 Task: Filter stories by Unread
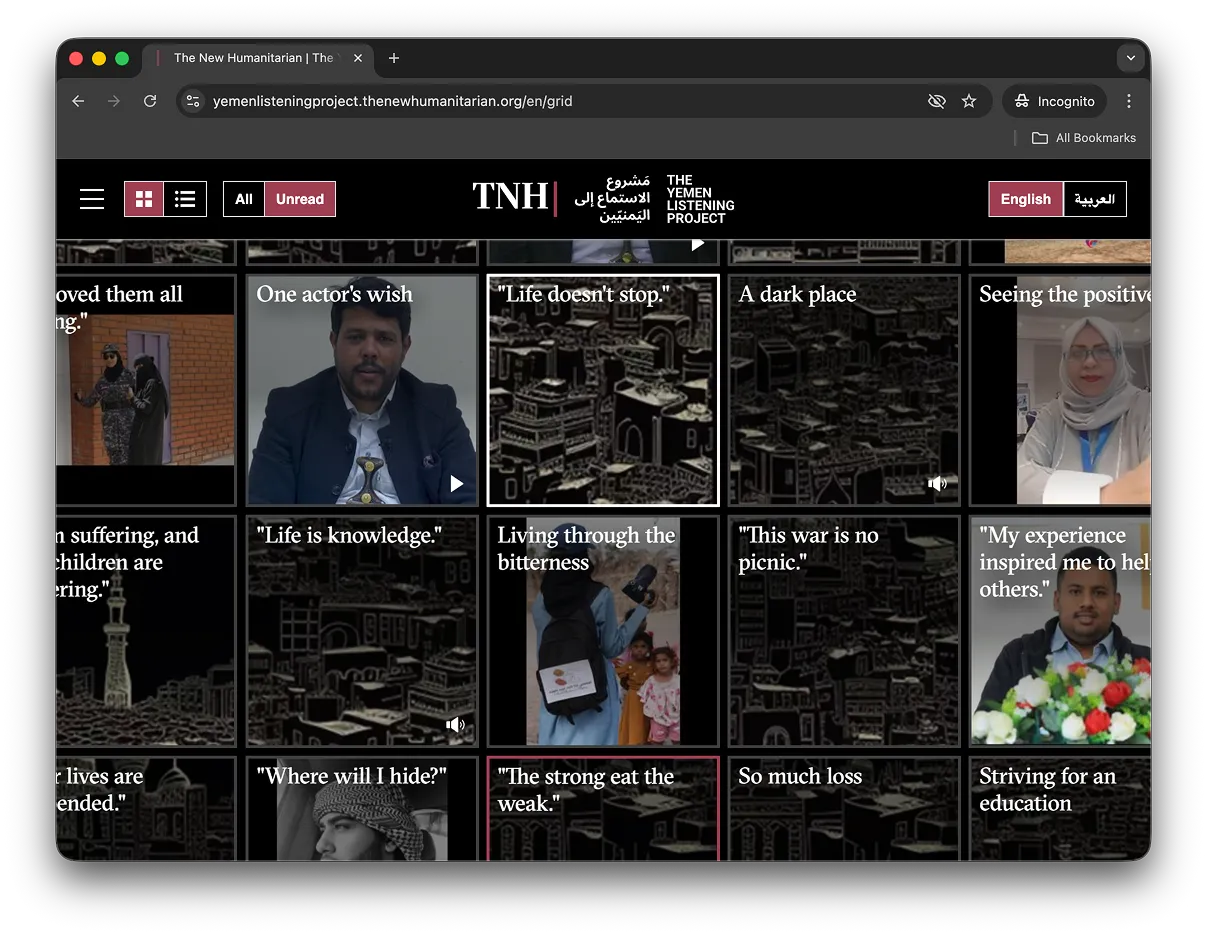click(300, 199)
